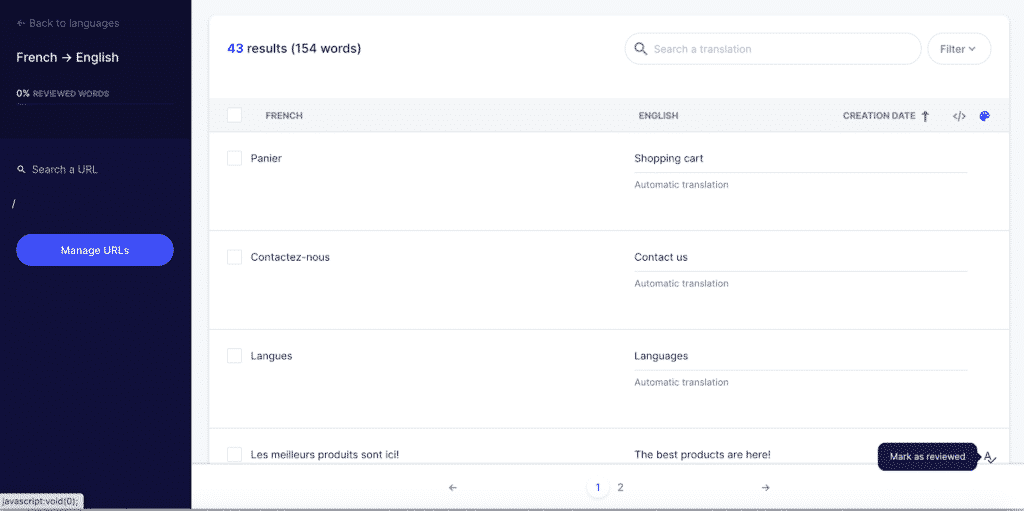Click the Search a URL magnifier icon
The height and width of the screenshot is (511, 1024).
click(x=22, y=170)
